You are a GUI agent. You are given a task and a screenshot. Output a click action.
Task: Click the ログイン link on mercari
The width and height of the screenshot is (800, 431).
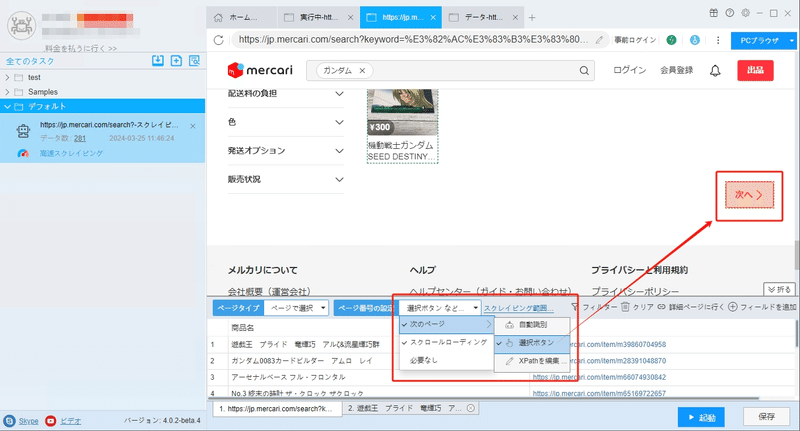[630, 70]
